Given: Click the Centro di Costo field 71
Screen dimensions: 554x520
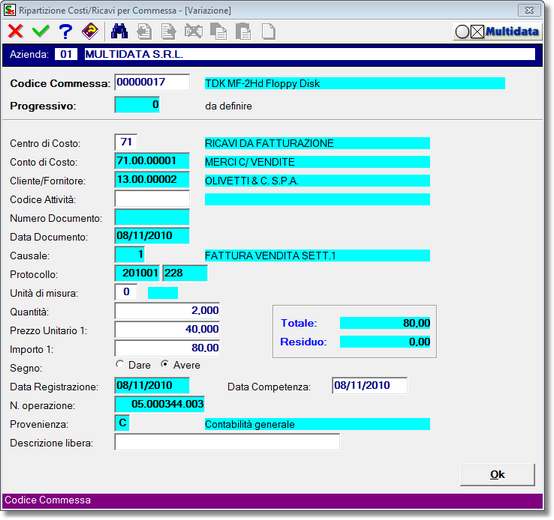Looking at the screenshot, I should [x=126, y=142].
